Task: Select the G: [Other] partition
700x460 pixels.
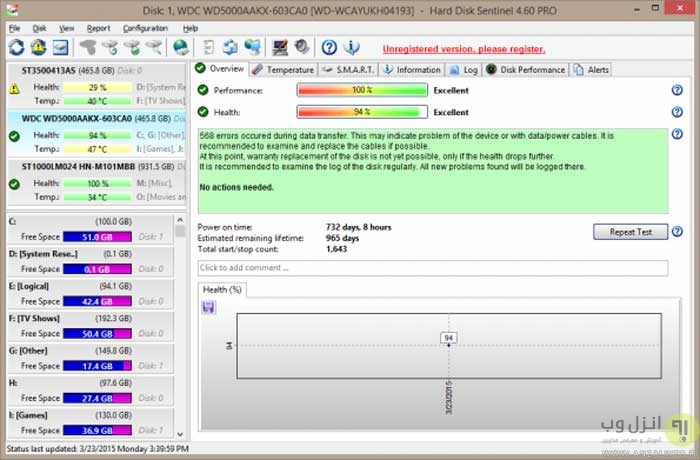Action: 91,358
